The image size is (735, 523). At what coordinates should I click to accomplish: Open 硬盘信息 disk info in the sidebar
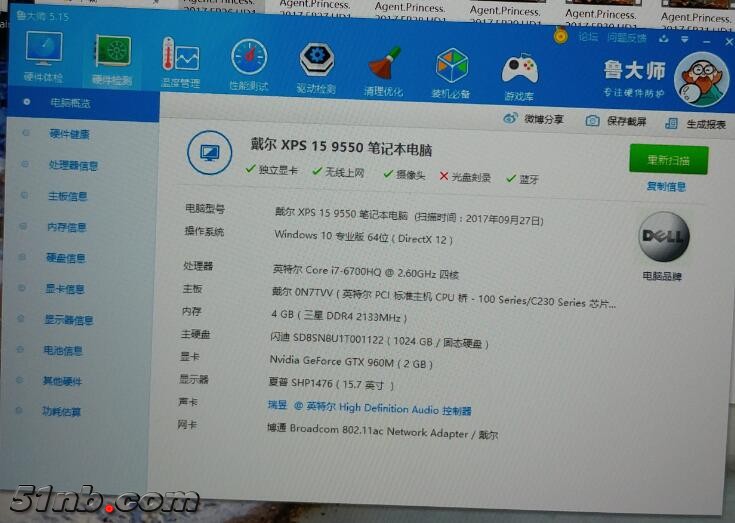(x=66, y=258)
